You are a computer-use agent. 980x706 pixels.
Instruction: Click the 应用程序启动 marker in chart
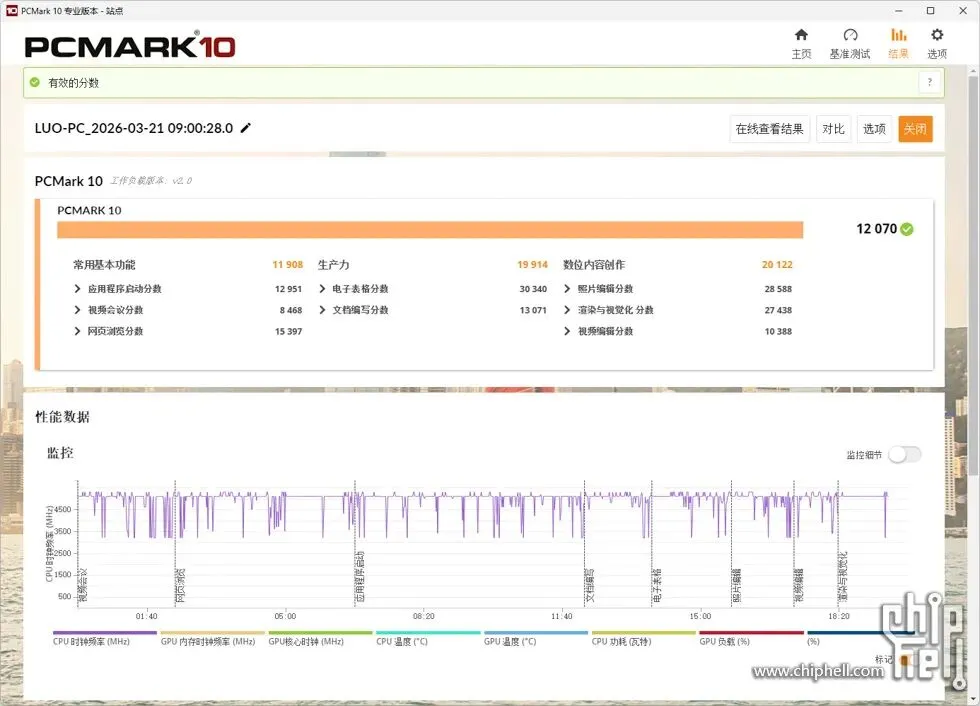tap(360, 577)
